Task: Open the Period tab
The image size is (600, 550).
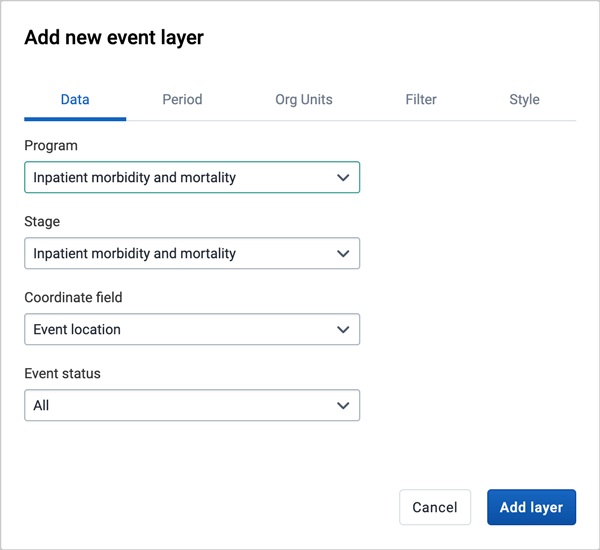Action: (x=182, y=100)
